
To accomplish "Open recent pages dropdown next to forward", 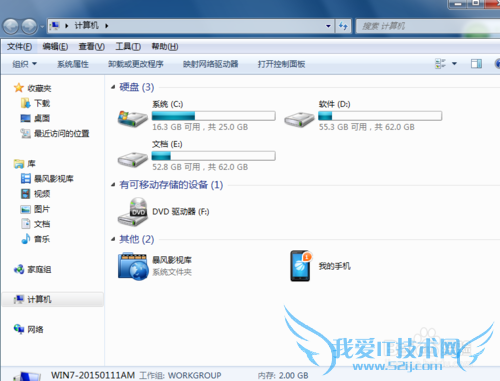I will click(x=42, y=26).
